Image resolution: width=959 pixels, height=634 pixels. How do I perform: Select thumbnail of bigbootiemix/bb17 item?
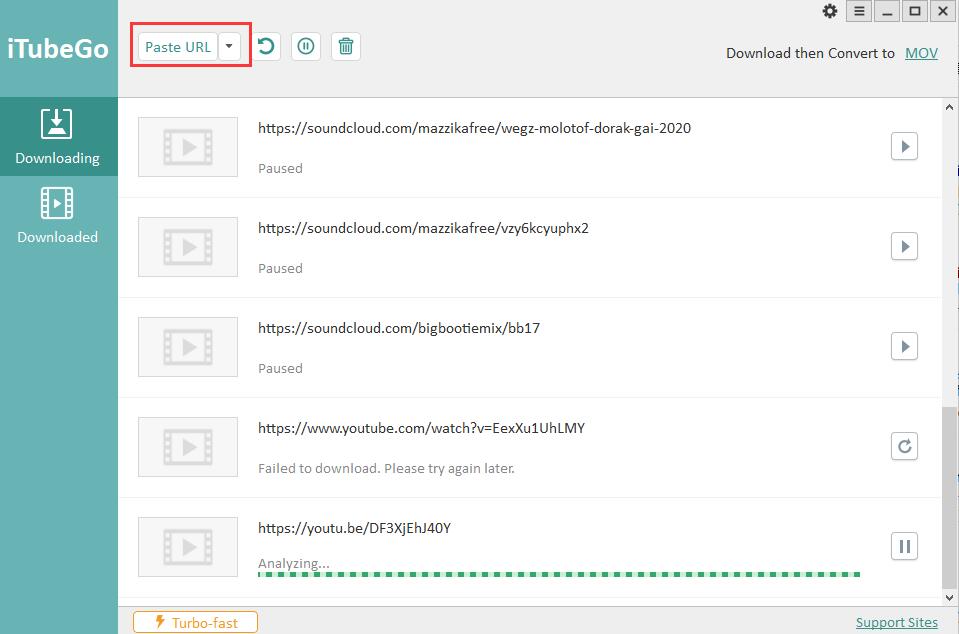tap(188, 347)
